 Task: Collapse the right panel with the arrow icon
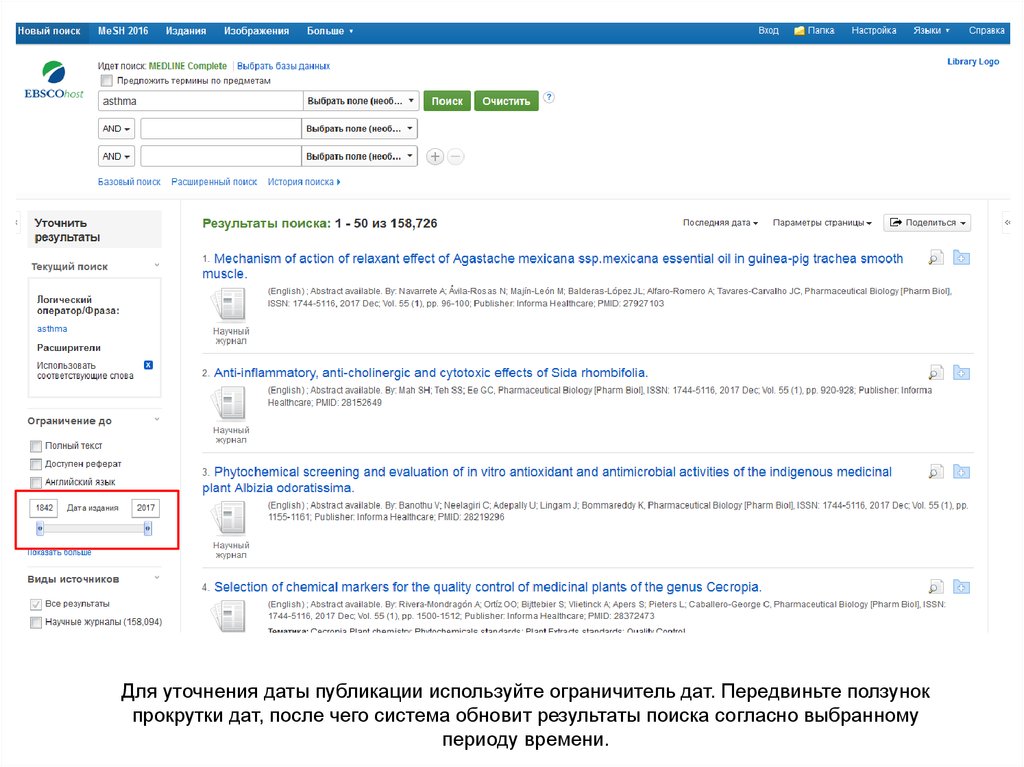tap(1008, 223)
